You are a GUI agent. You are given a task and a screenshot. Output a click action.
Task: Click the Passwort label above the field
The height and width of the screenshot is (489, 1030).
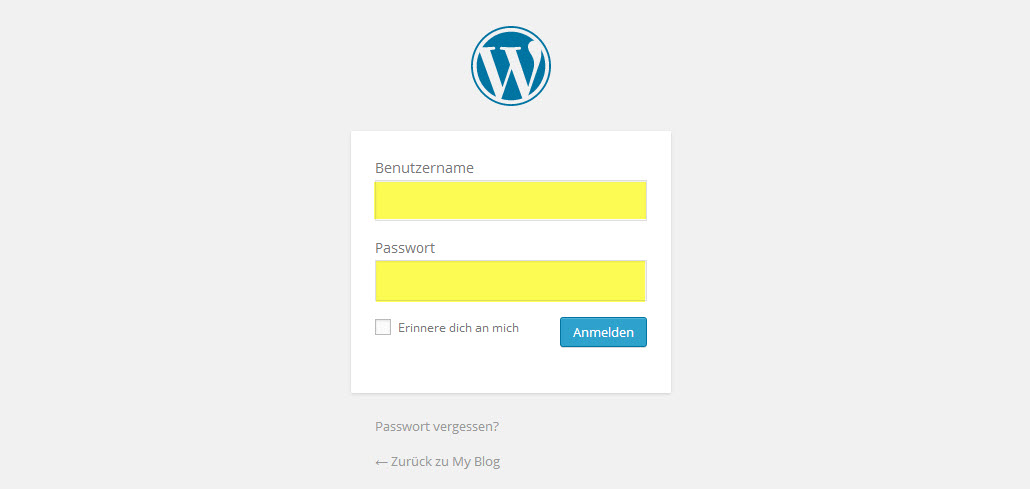coord(405,248)
